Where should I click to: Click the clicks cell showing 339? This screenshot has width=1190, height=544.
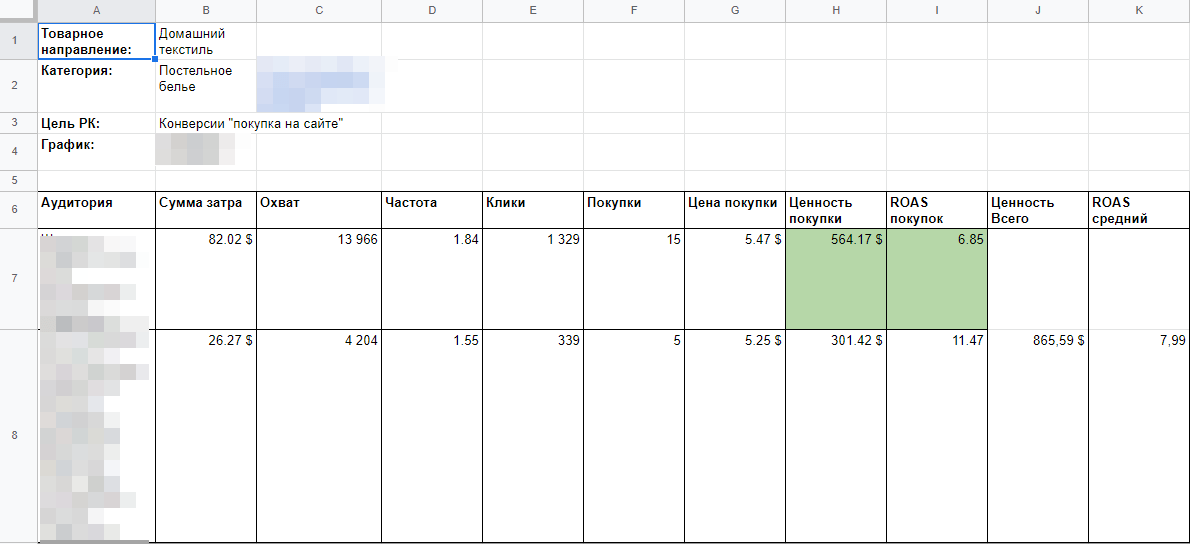coord(532,435)
